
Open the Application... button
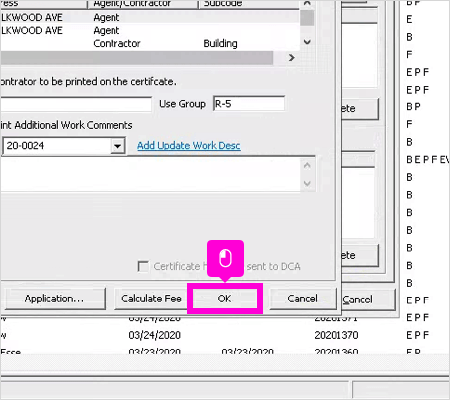(x=54, y=299)
